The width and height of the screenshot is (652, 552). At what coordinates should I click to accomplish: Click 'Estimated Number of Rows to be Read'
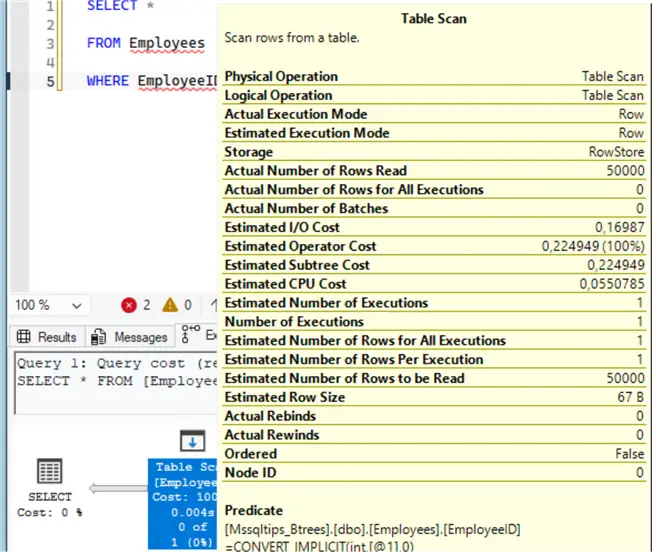345,378
